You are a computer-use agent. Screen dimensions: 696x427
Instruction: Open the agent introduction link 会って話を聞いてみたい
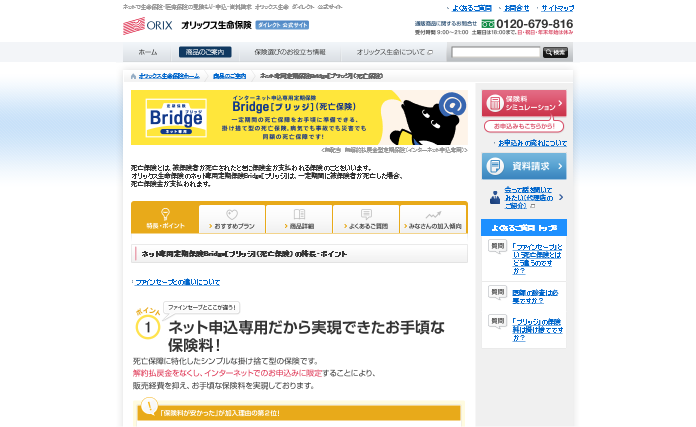pyautogui.click(x=529, y=198)
